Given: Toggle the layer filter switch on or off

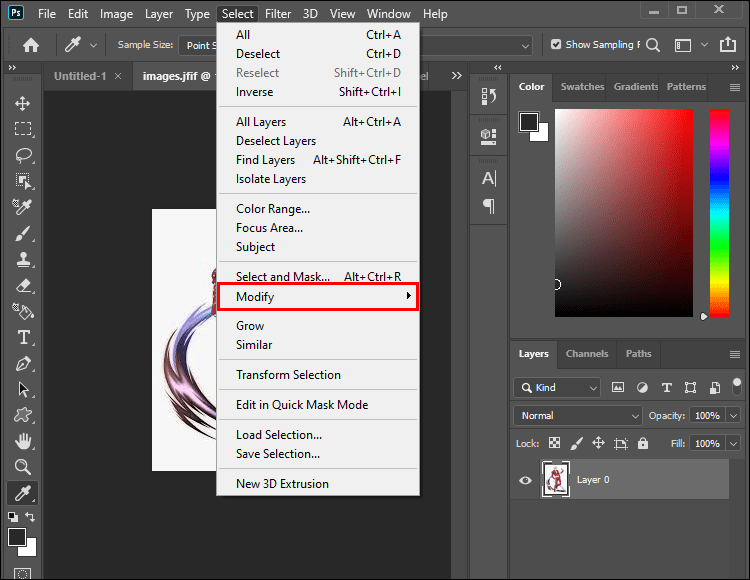Looking at the screenshot, I should [x=737, y=387].
